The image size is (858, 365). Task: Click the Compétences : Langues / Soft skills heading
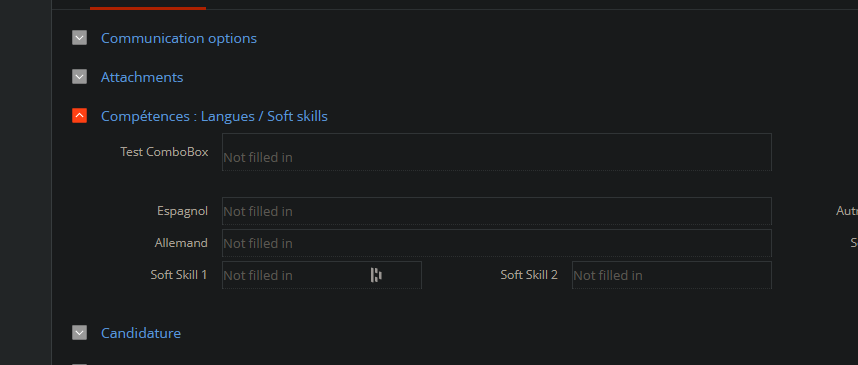[214, 116]
